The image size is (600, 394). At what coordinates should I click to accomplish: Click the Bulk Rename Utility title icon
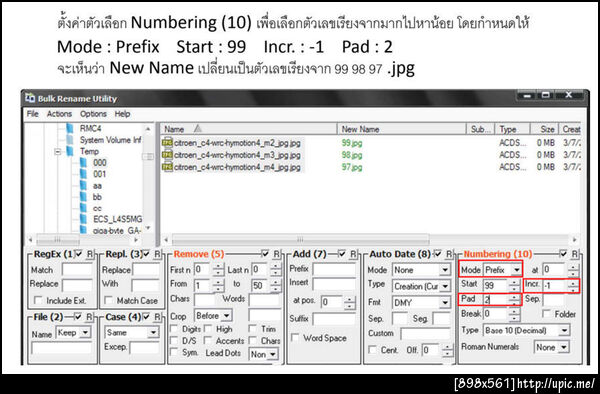[30, 98]
